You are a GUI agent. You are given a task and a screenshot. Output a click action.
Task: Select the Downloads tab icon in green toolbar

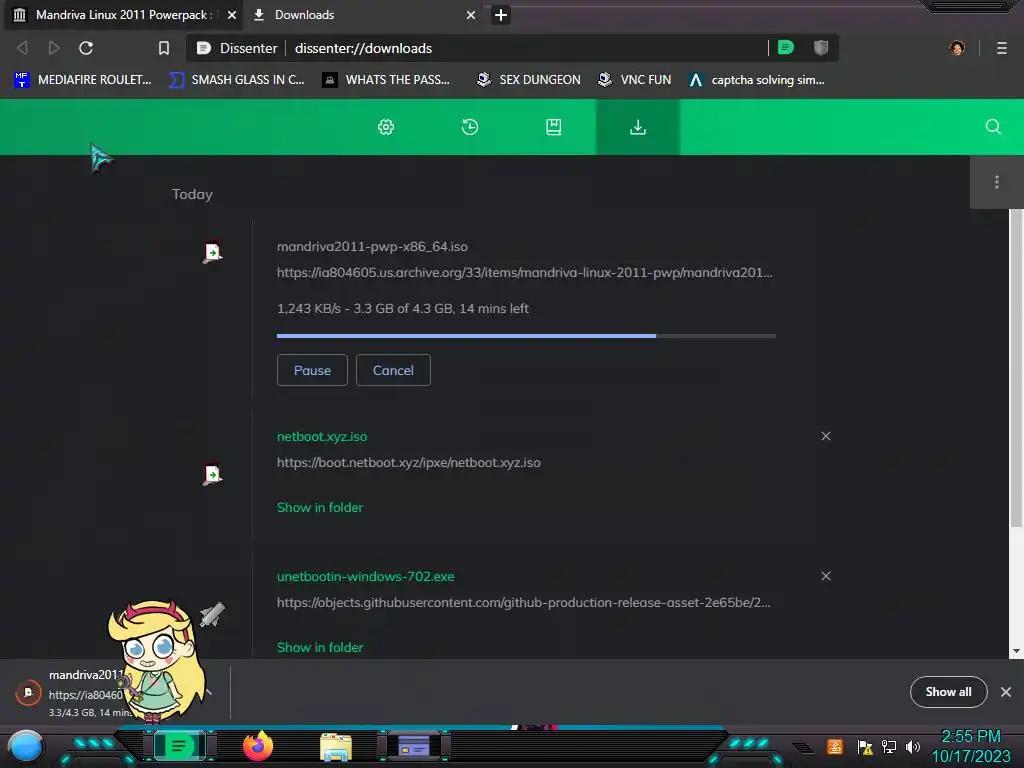(637, 127)
